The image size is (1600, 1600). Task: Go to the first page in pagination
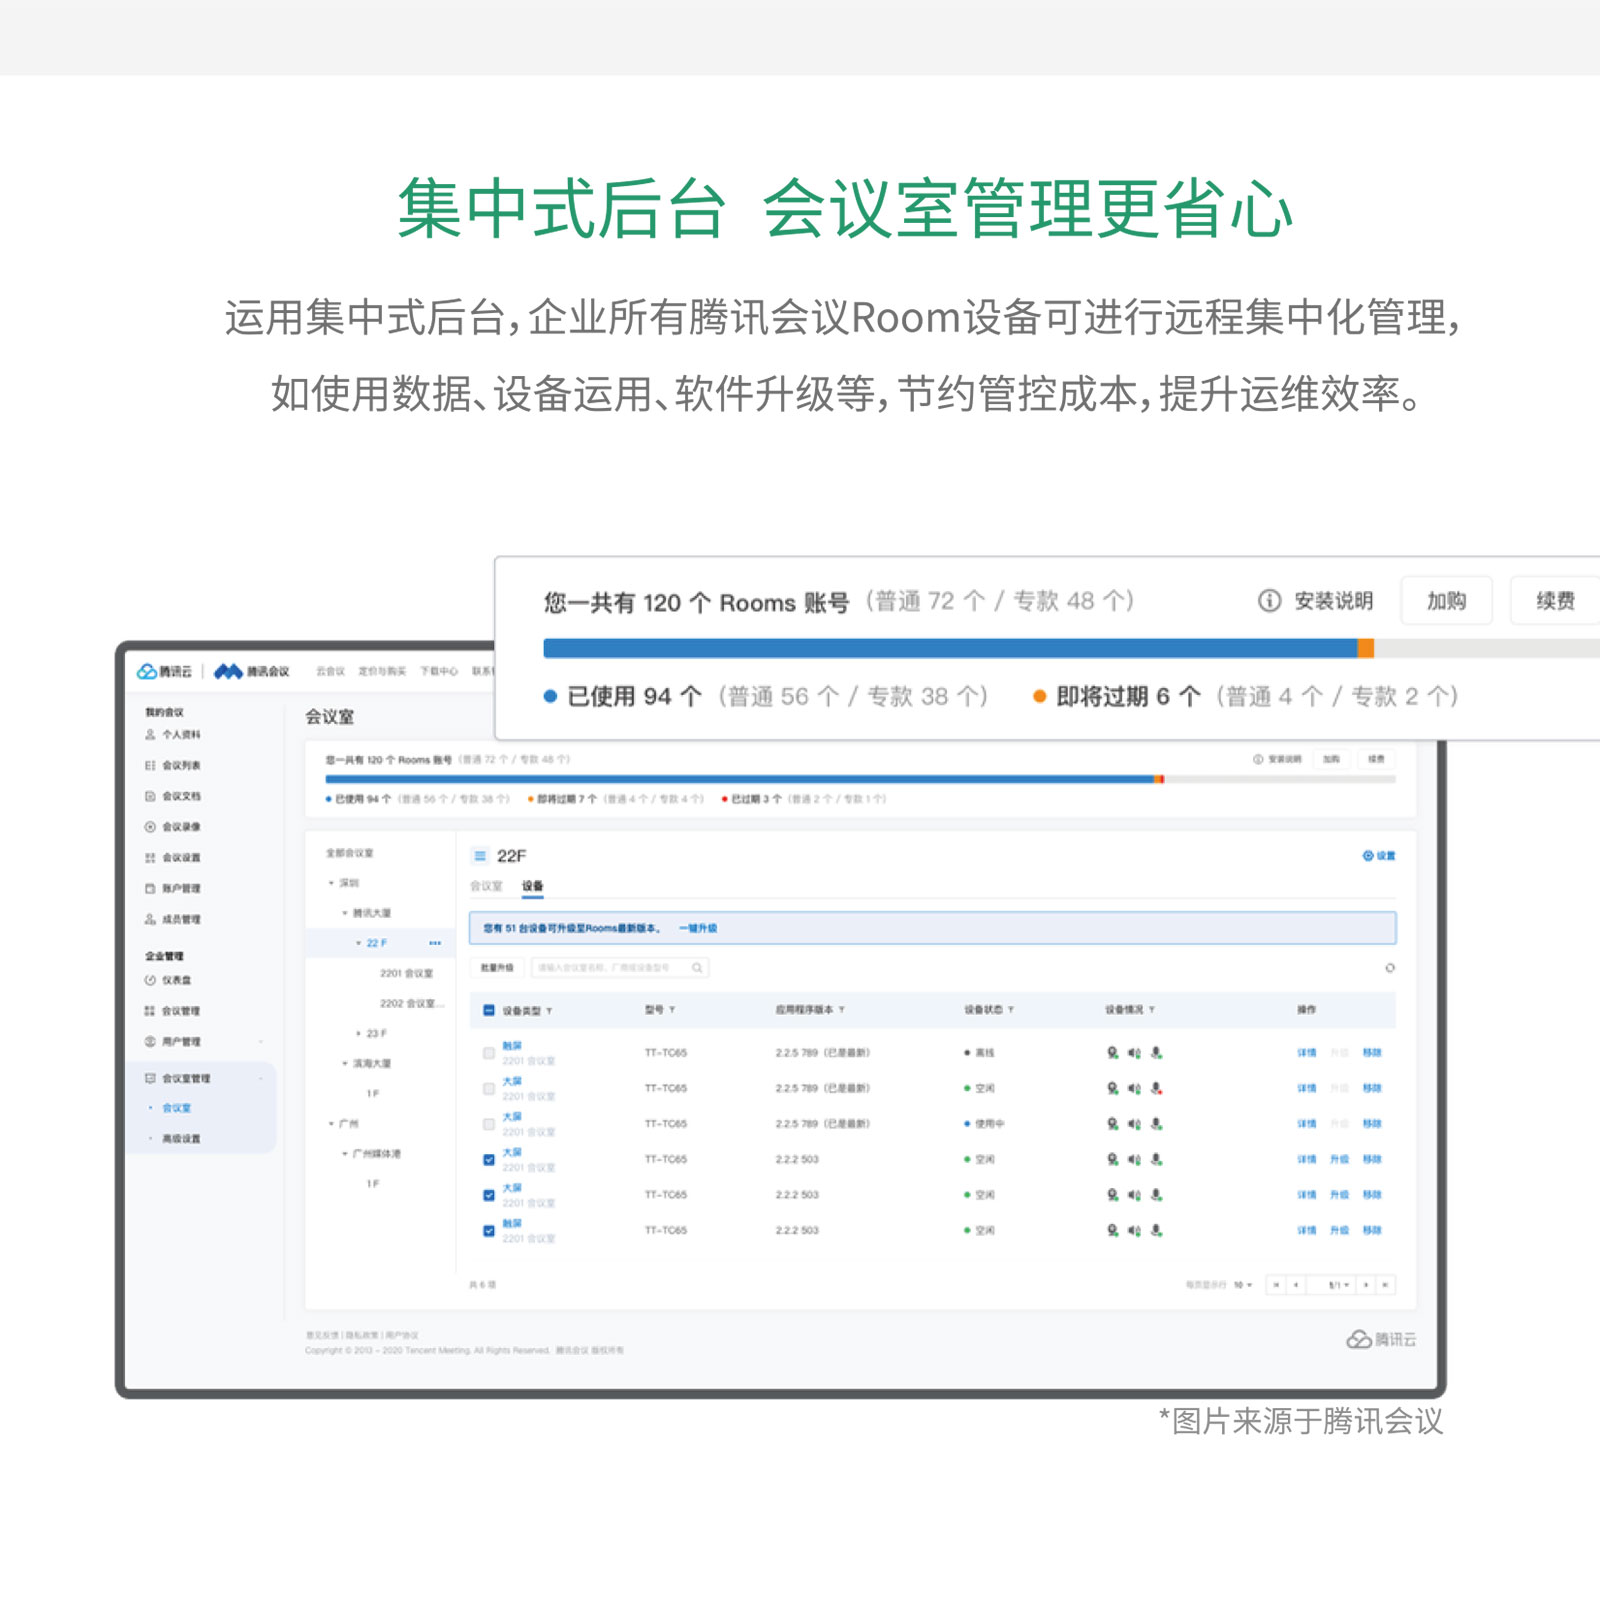point(1276,1285)
